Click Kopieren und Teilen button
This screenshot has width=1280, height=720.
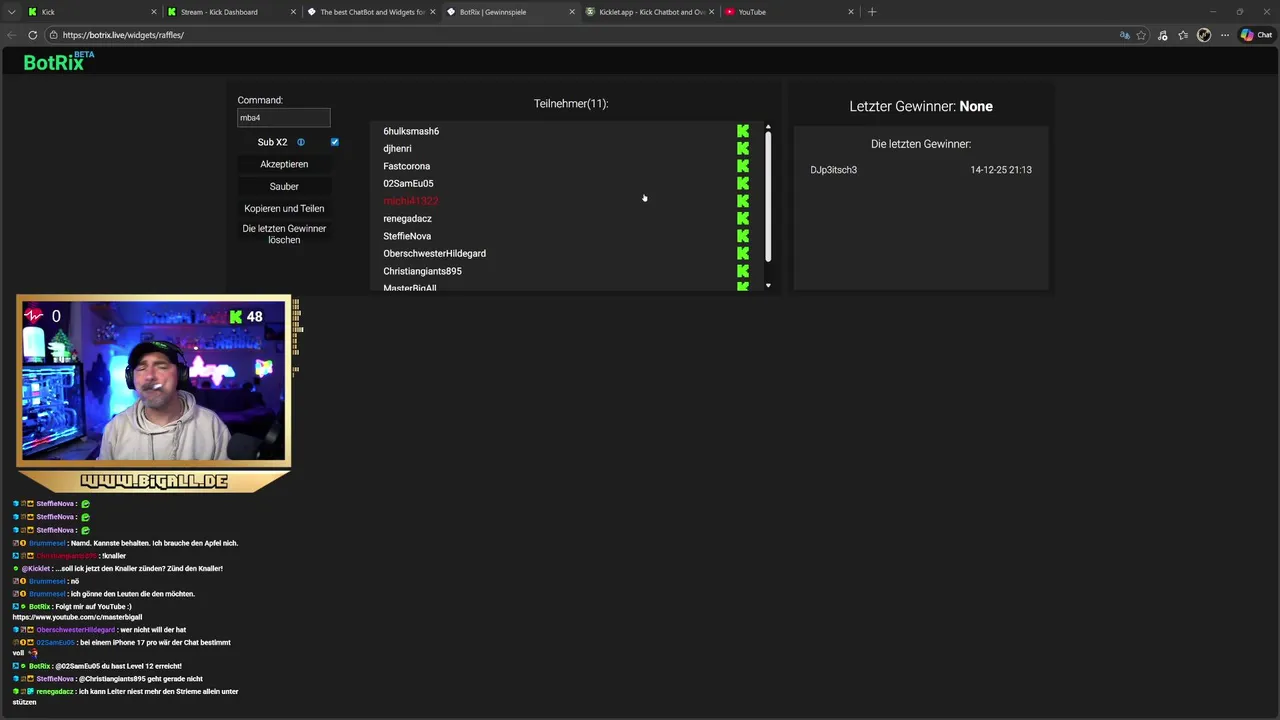click(284, 208)
